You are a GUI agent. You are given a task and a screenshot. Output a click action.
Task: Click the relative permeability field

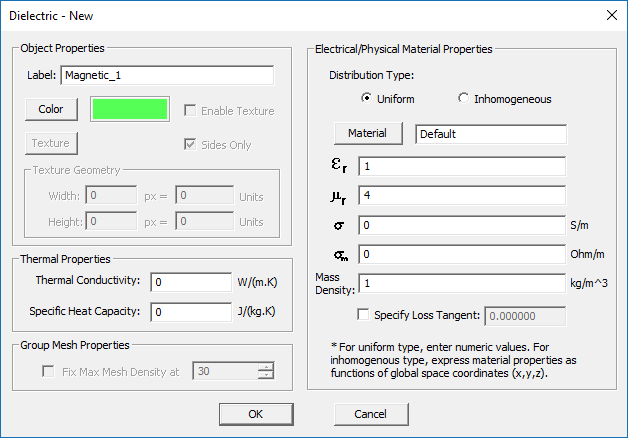[462, 195]
